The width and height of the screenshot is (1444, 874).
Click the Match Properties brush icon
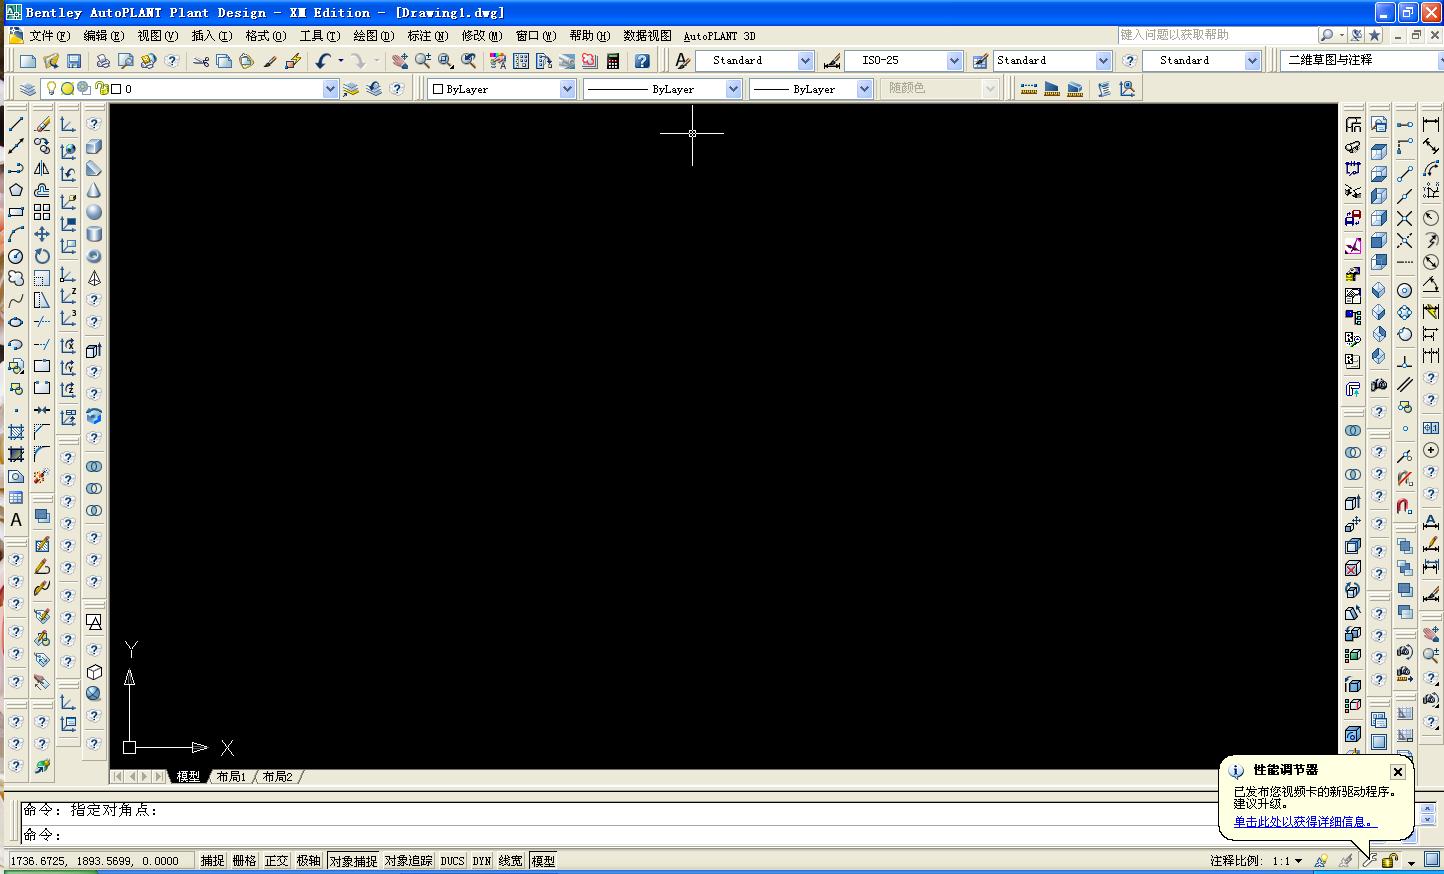(x=270, y=61)
